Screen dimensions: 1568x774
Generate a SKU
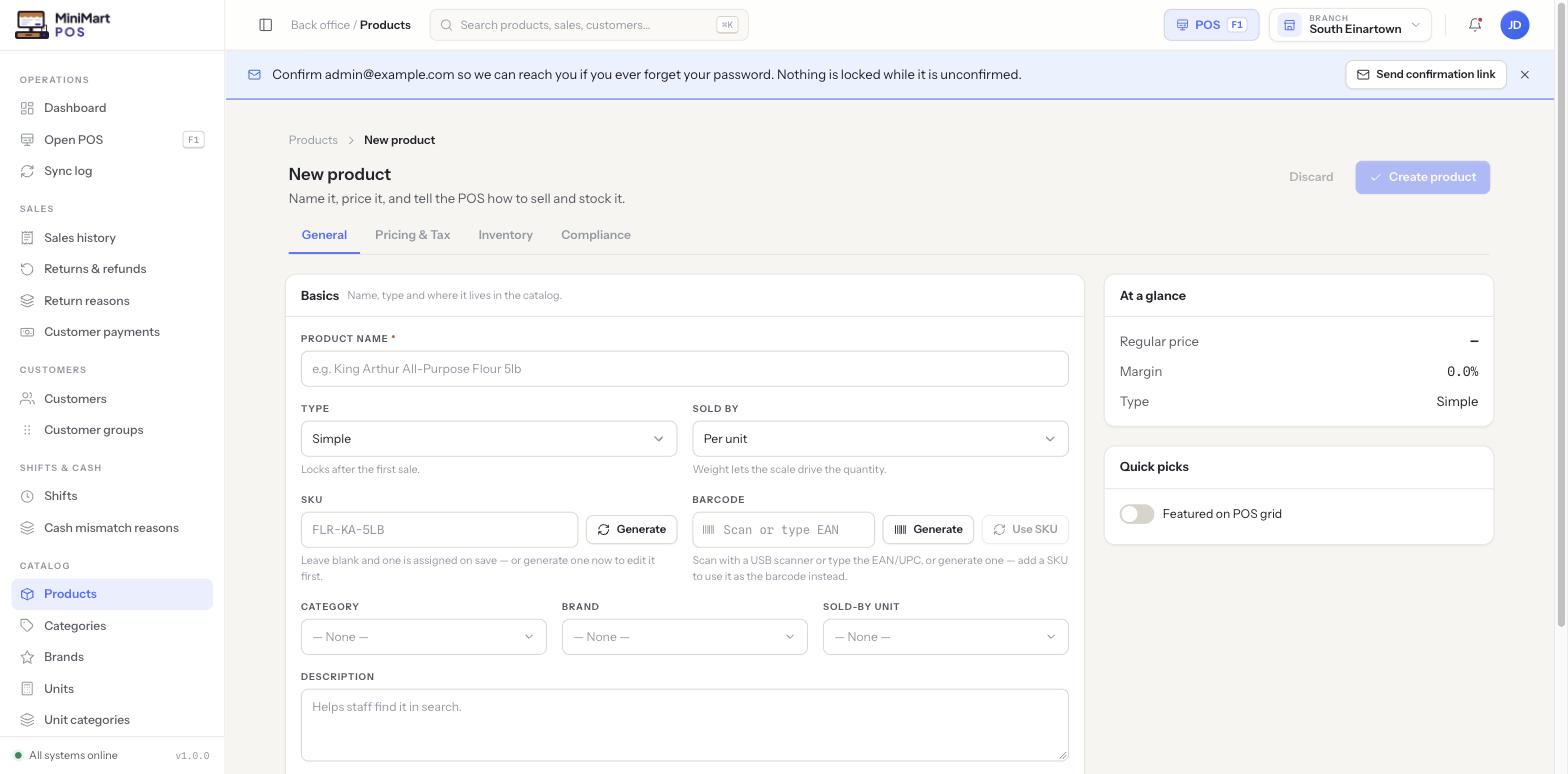632,530
